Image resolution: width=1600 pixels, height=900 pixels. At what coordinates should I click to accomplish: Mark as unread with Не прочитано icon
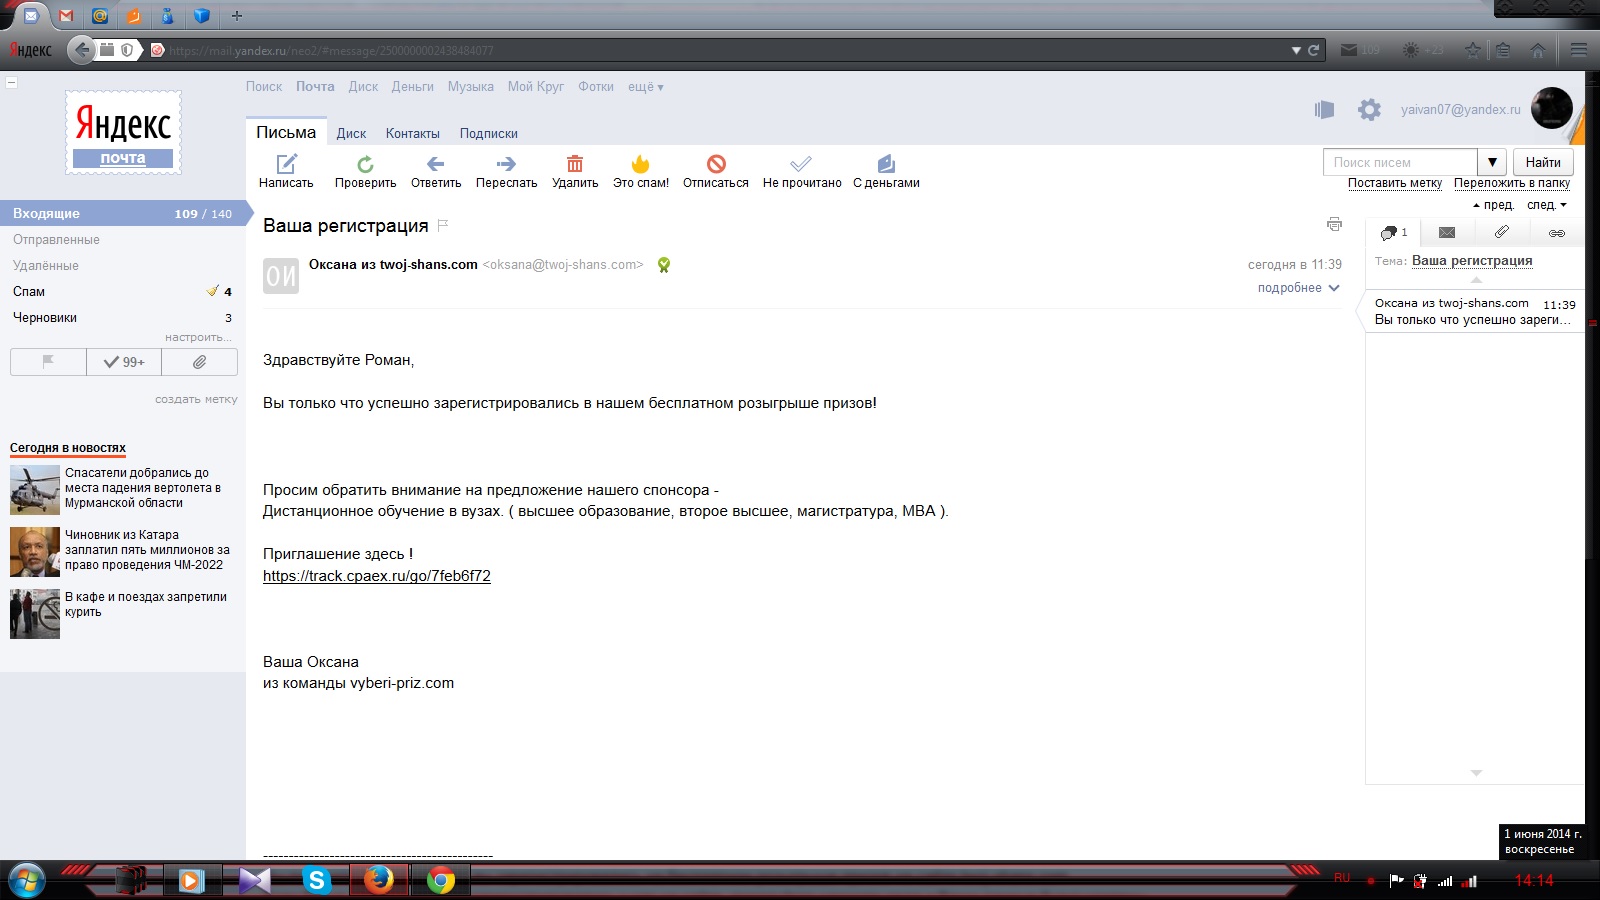[x=801, y=164]
